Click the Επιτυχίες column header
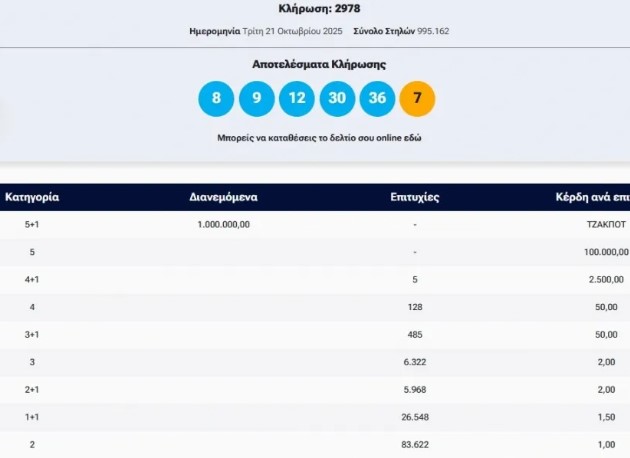This screenshot has width=630, height=458. click(x=414, y=197)
